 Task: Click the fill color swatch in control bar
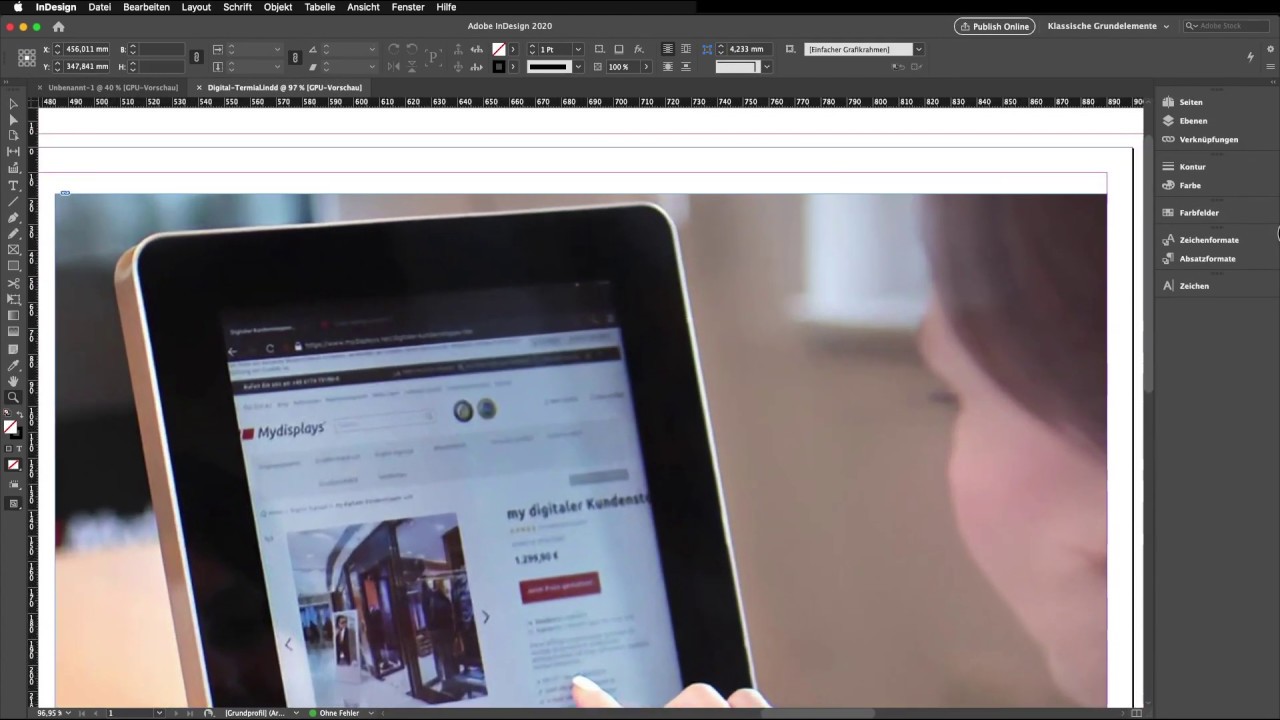click(499, 49)
